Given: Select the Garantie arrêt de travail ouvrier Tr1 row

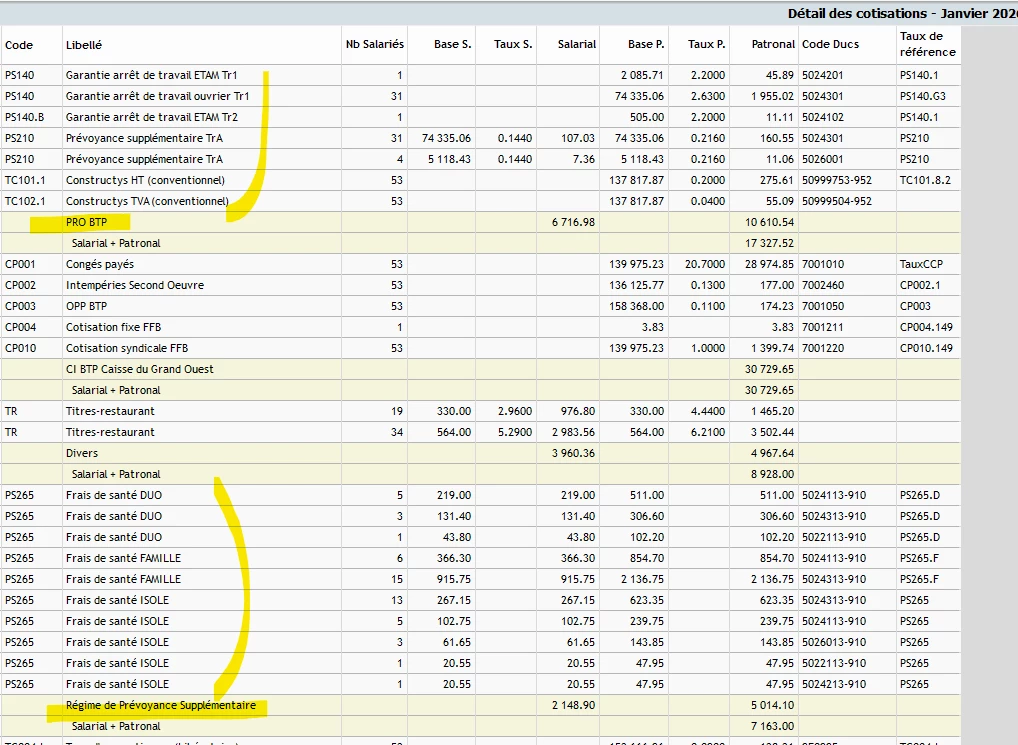Looking at the screenshot, I should (157, 96).
